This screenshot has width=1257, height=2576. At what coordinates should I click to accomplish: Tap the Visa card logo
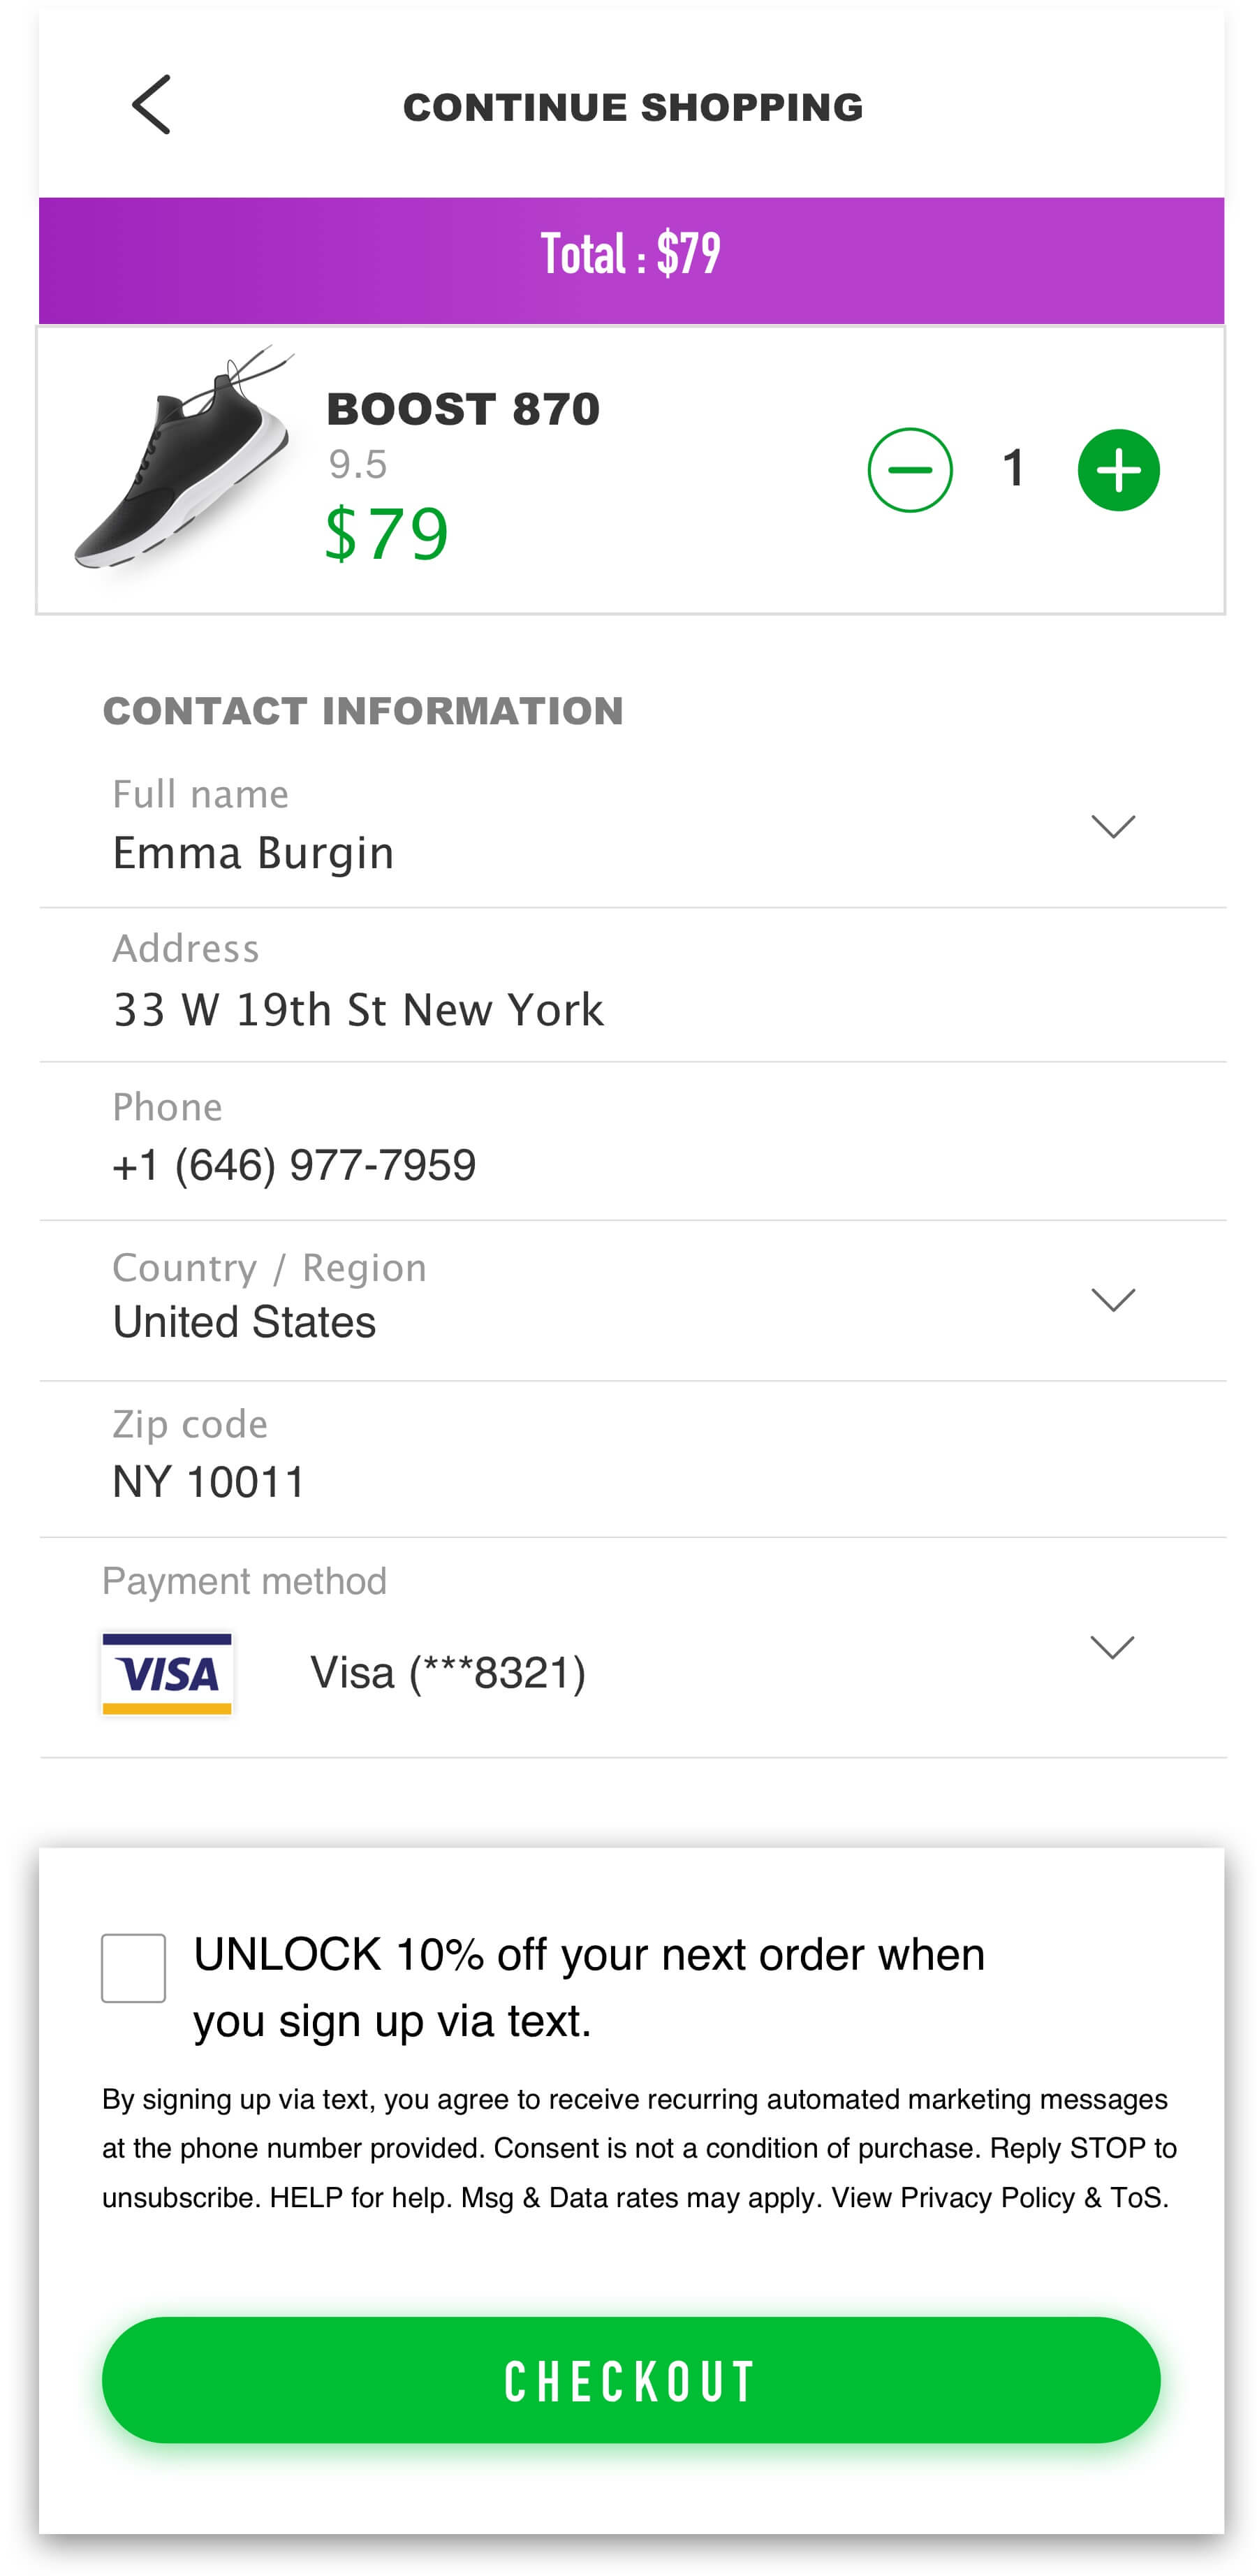(167, 1673)
